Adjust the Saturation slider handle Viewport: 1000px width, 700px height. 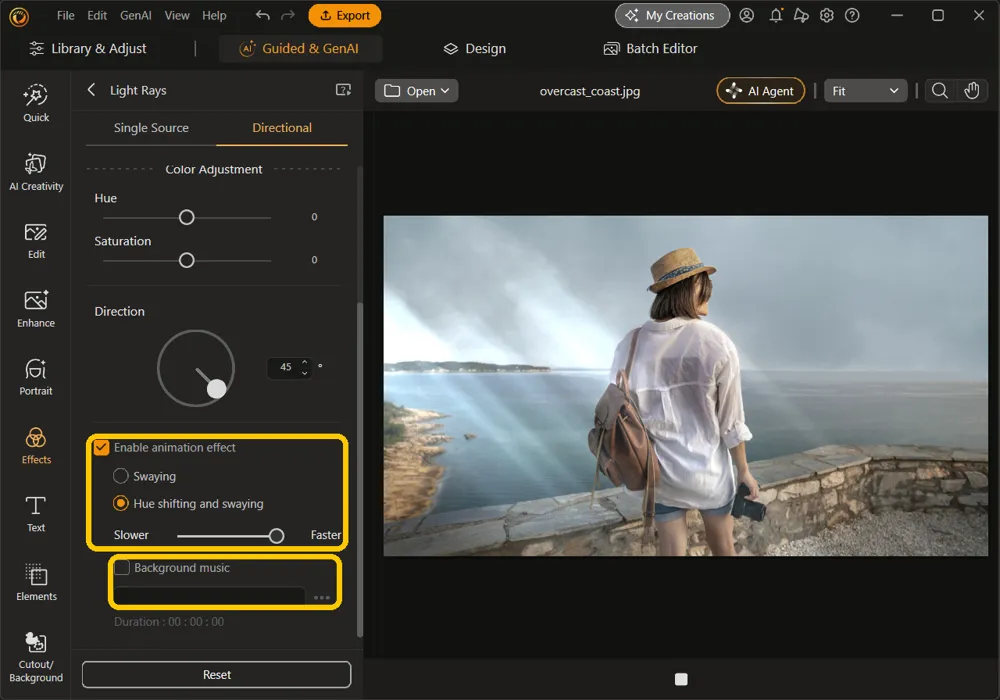186,260
